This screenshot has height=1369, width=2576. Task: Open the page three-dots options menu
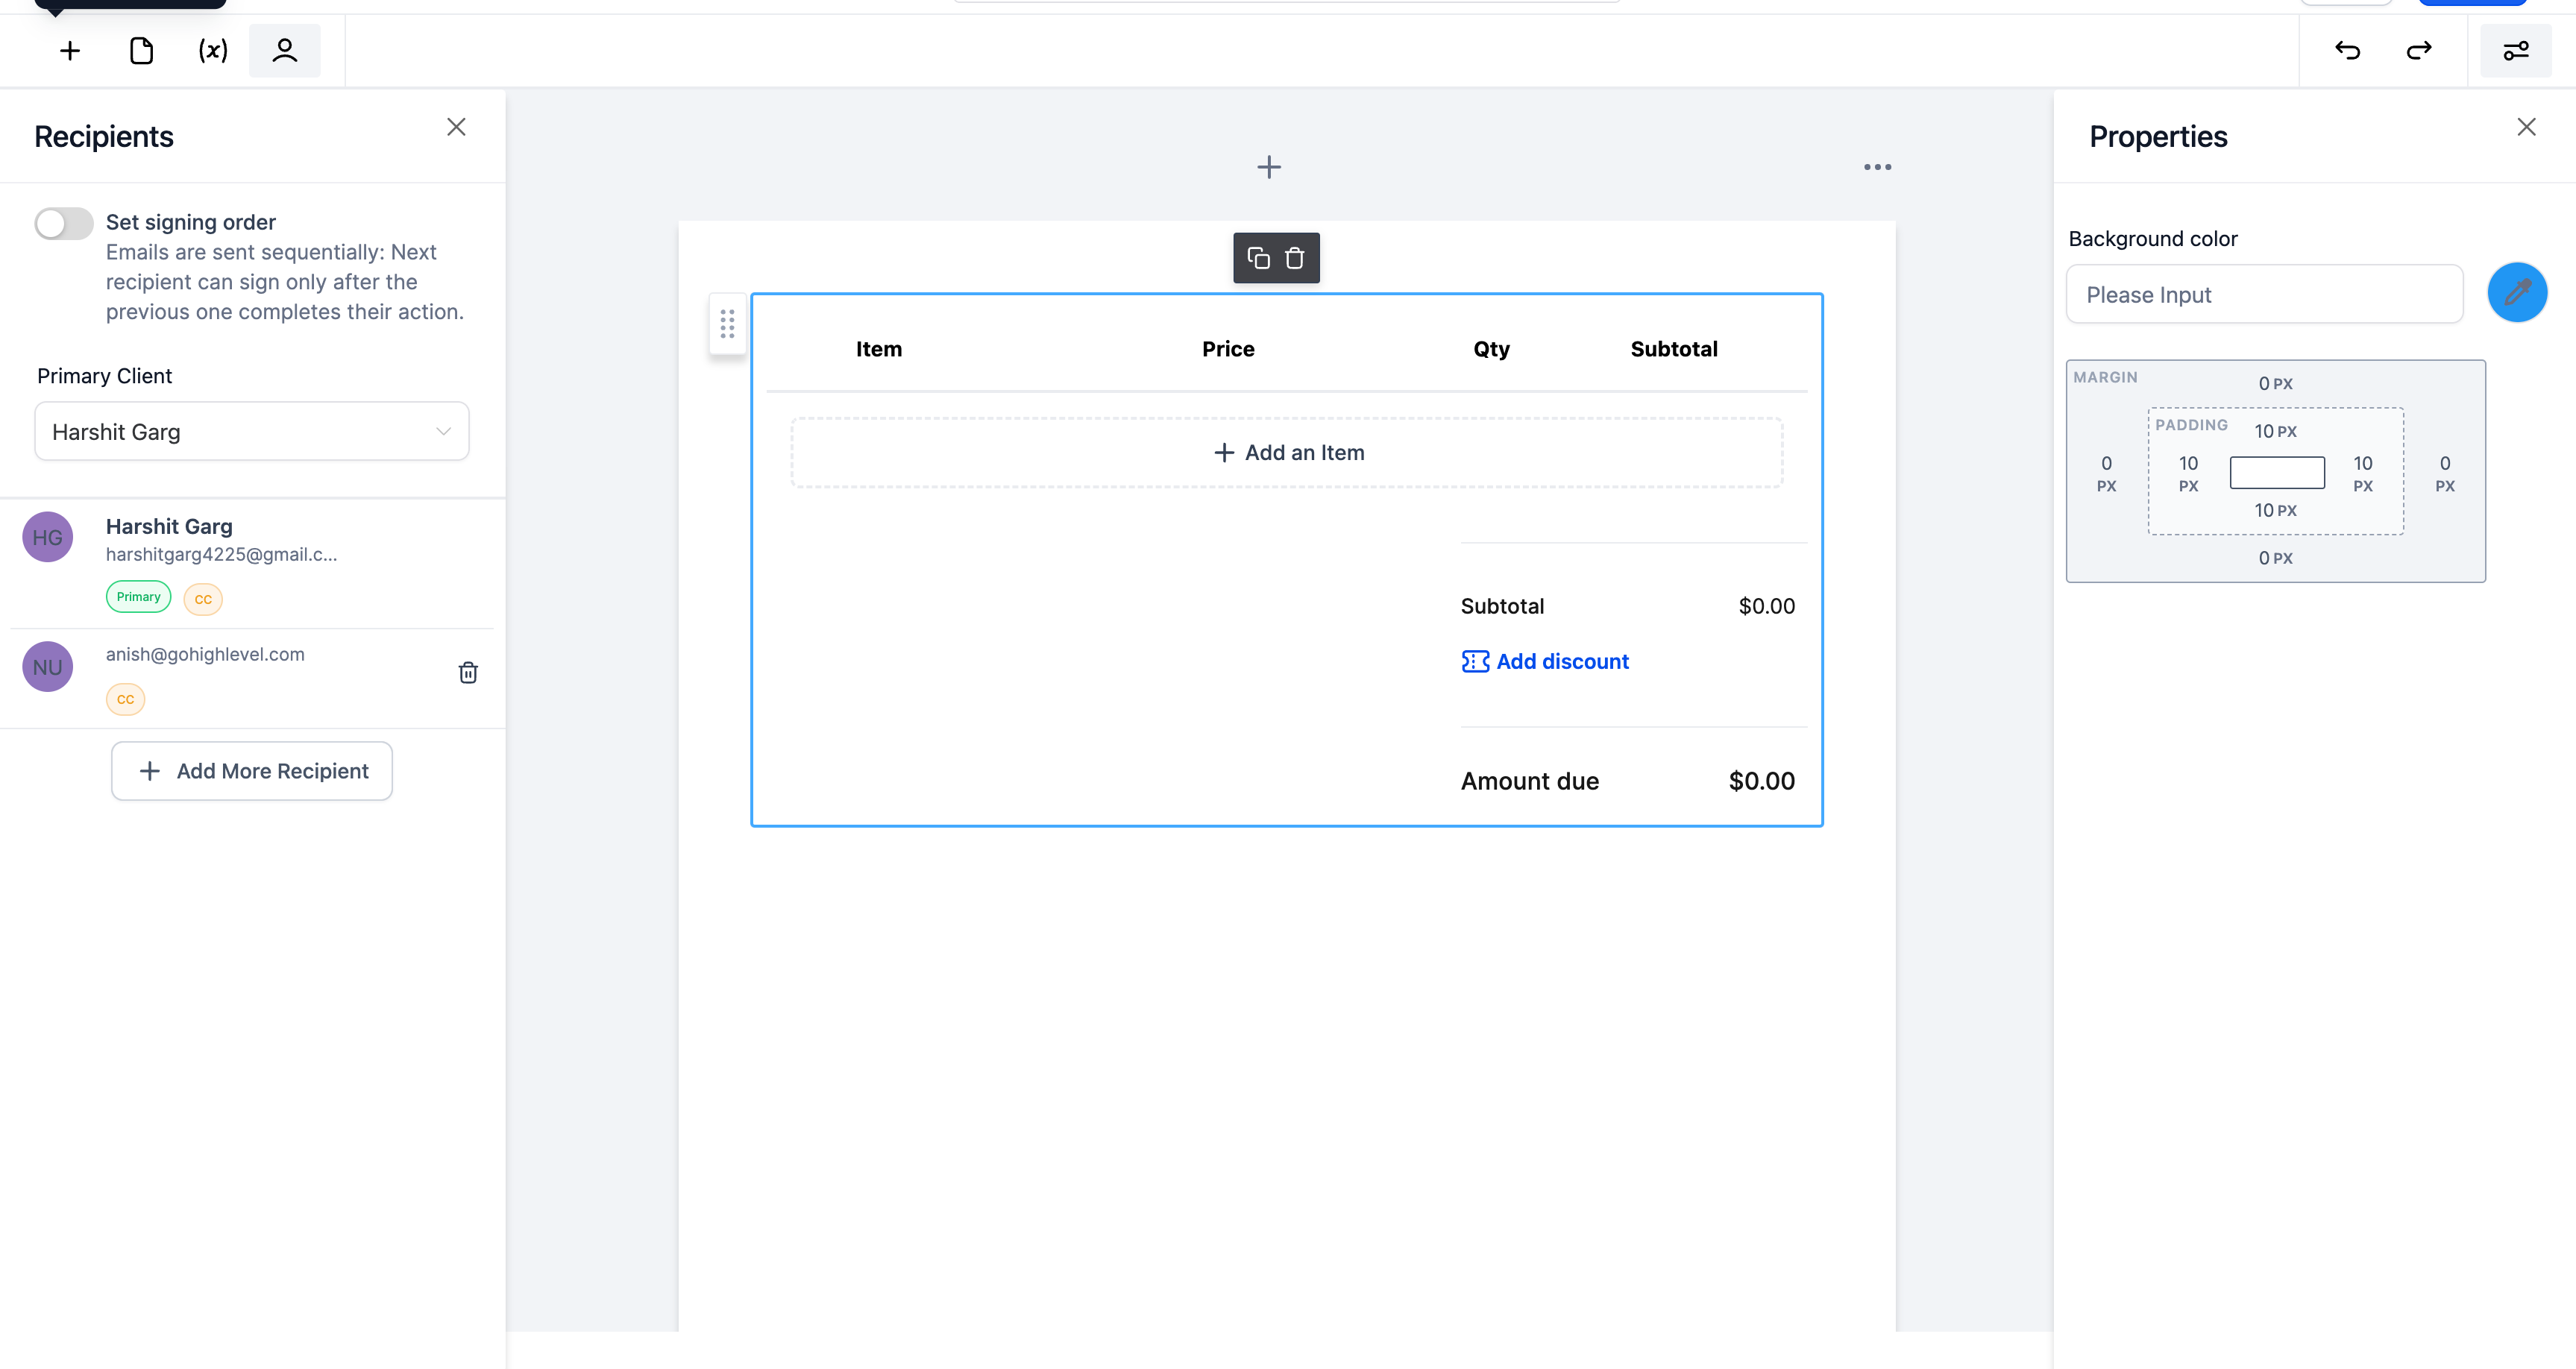point(1877,167)
